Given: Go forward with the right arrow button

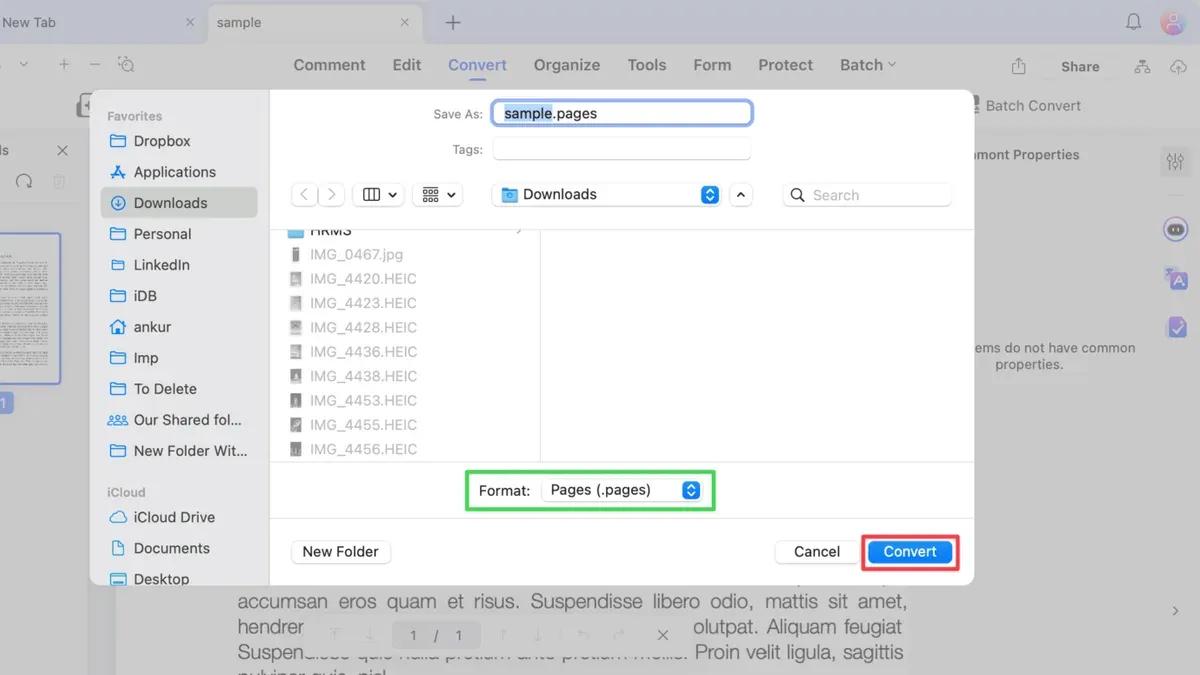Looking at the screenshot, I should pos(331,195).
